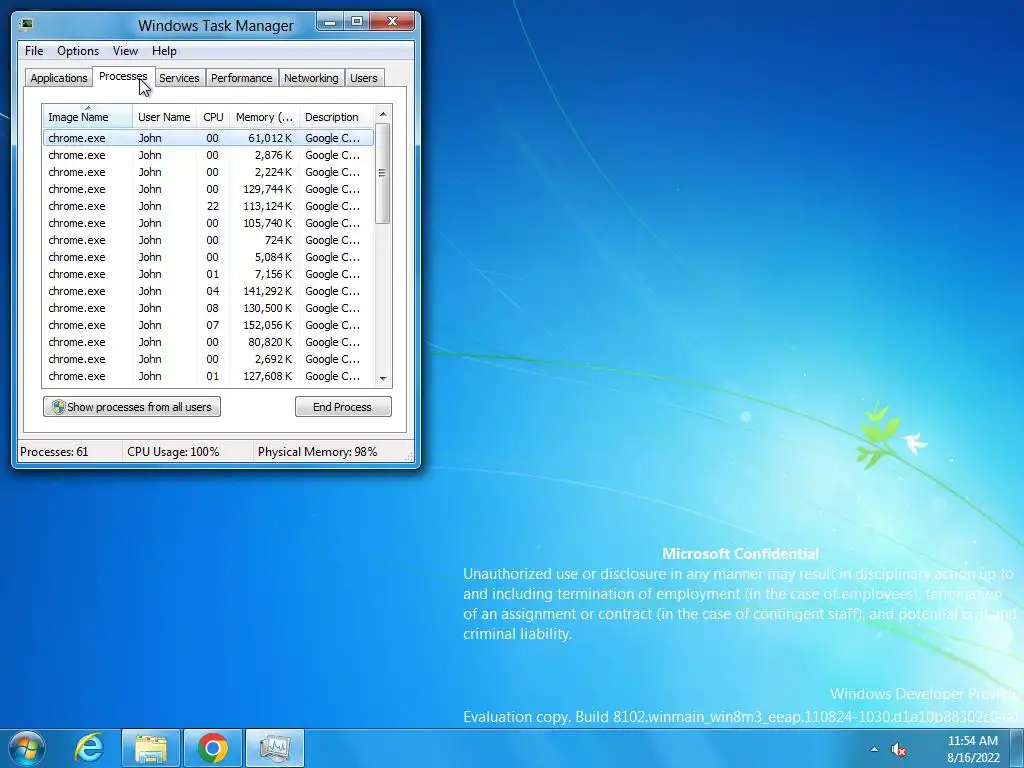
Task: Show hidden system tray icons arrow
Action: pyautogui.click(x=874, y=750)
